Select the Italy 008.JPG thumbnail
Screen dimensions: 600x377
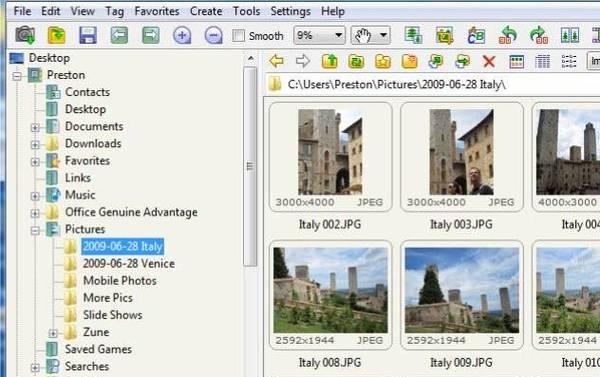click(330, 295)
